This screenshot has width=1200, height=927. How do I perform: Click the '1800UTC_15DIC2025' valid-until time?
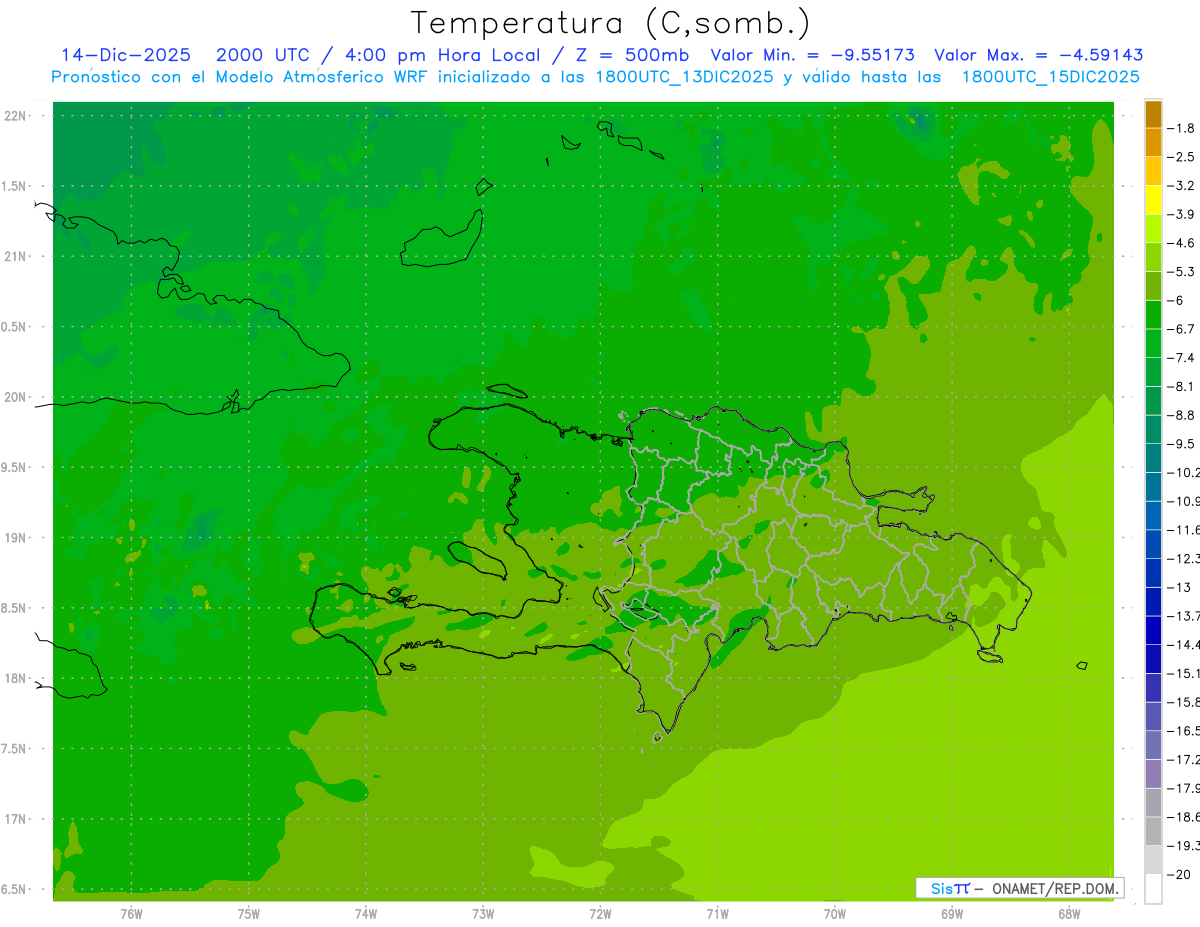point(1051,77)
